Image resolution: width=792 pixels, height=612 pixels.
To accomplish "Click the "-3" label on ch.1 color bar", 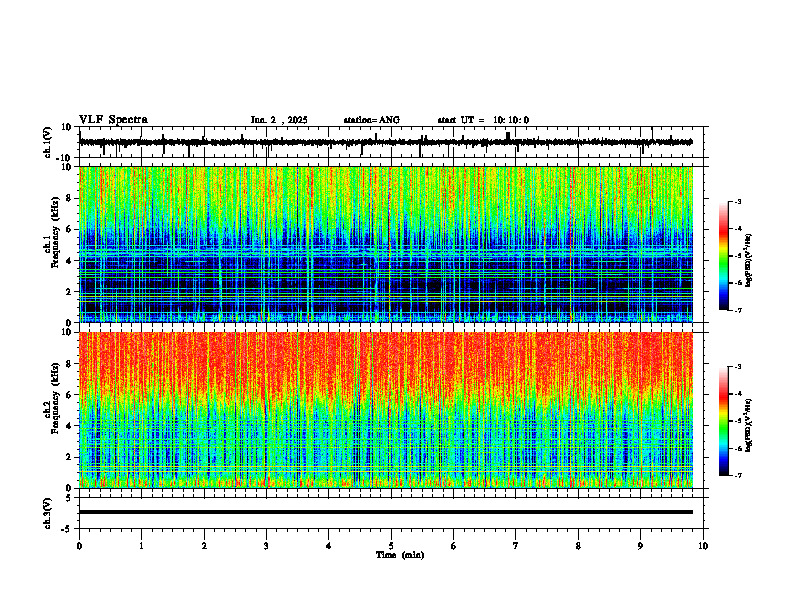I will [x=738, y=201].
